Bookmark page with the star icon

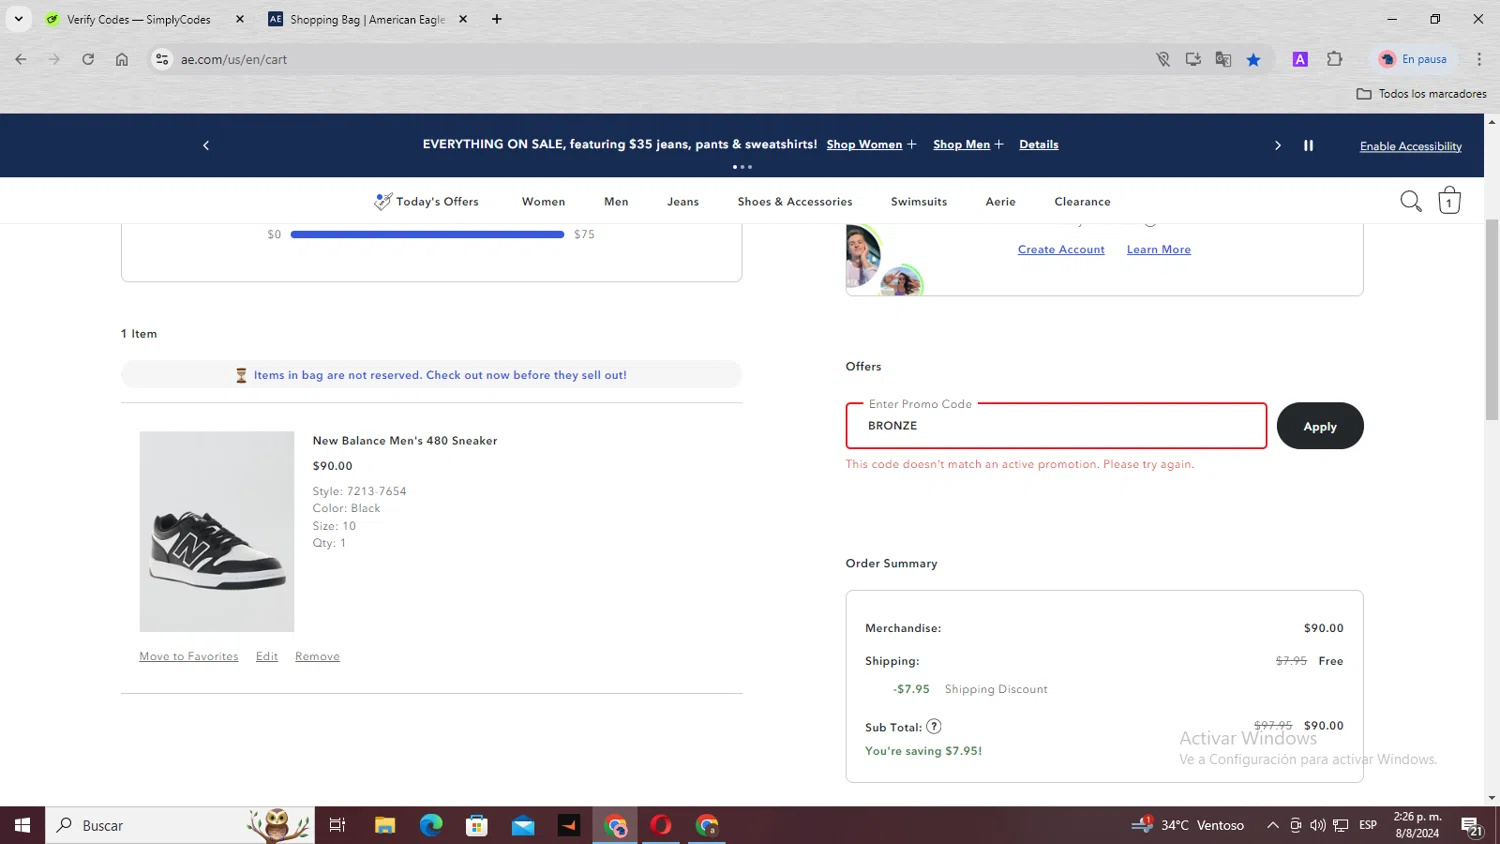click(1253, 60)
